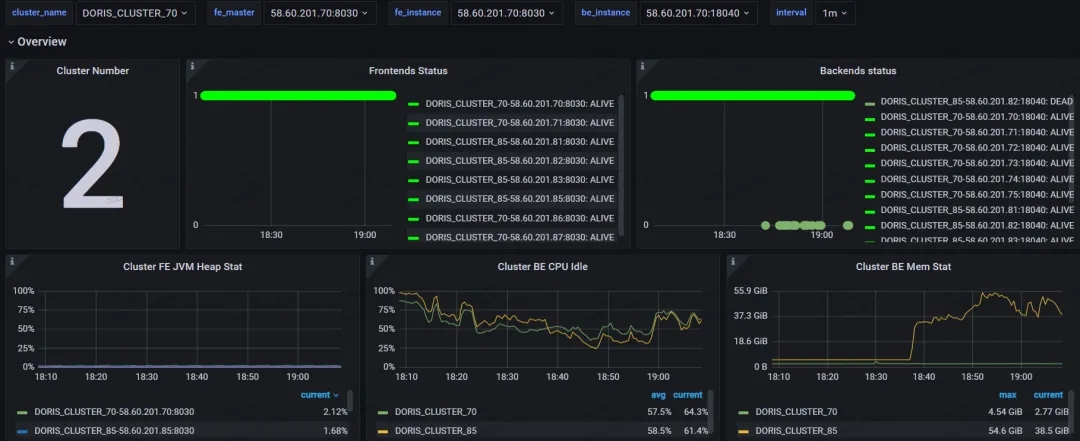Sort BE Mem Stat legend by max column
The width and height of the screenshot is (1080, 441).
pos(1008,395)
